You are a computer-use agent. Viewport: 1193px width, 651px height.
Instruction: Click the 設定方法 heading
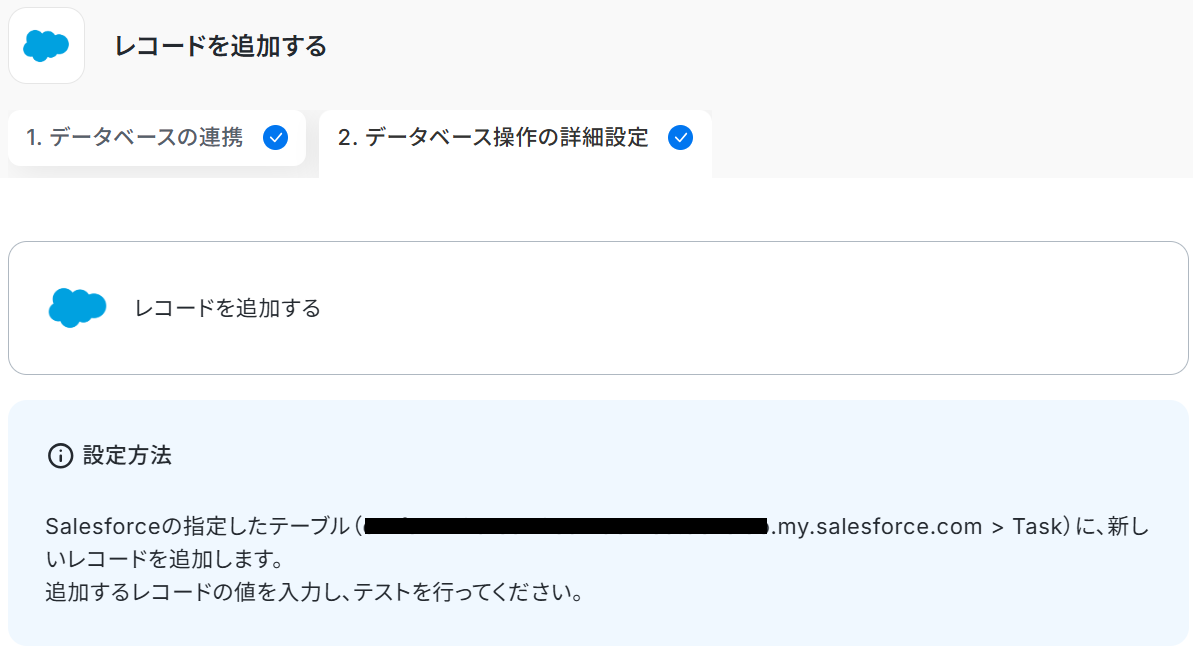pyautogui.click(x=127, y=456)
